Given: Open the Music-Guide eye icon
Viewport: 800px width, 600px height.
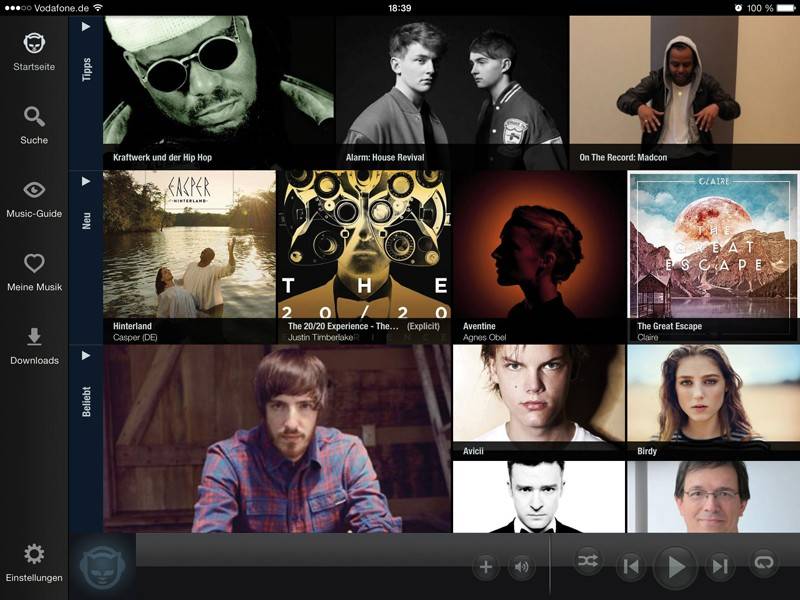Looking at the screenshot, I should click(x=34, y=190).
